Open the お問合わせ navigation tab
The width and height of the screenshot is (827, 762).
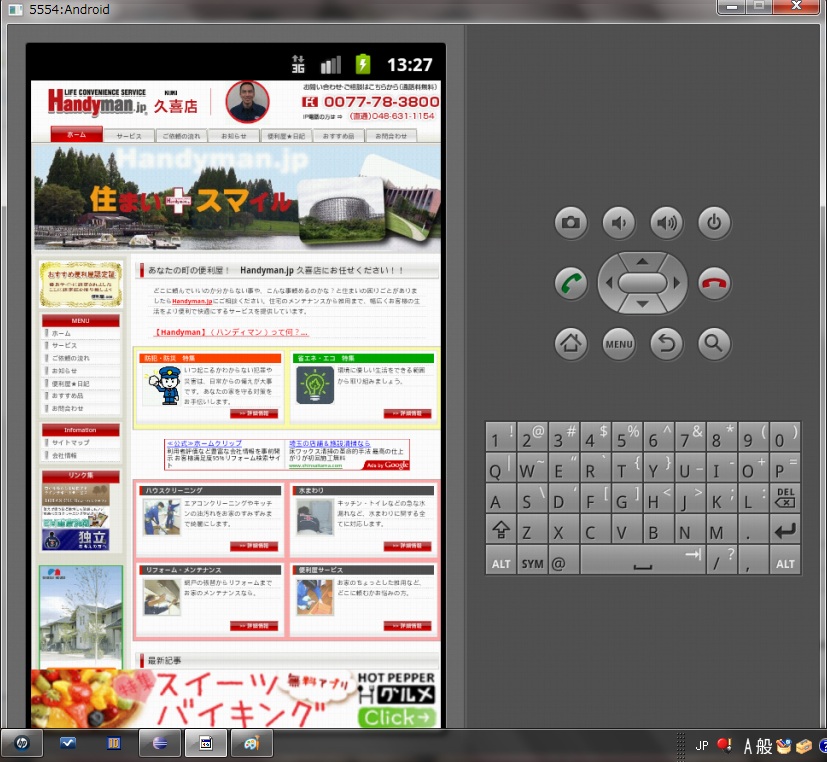[391, 136]
